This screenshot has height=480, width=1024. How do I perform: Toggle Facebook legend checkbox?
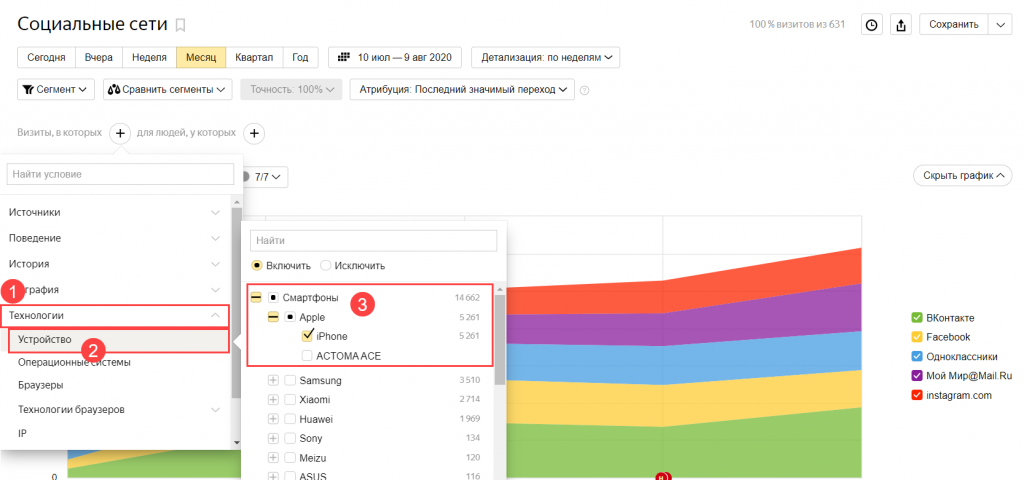pos(916,337)
